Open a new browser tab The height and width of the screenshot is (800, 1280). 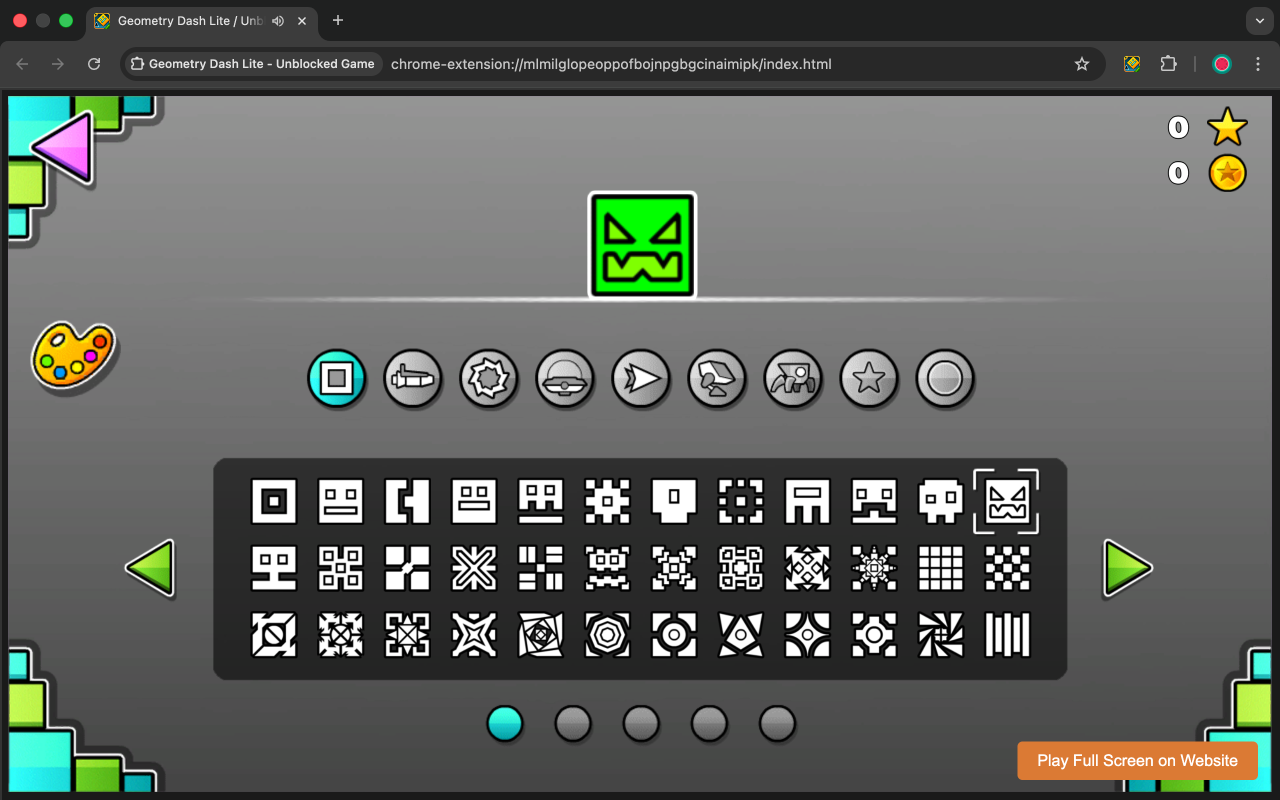tap(338, 20)
